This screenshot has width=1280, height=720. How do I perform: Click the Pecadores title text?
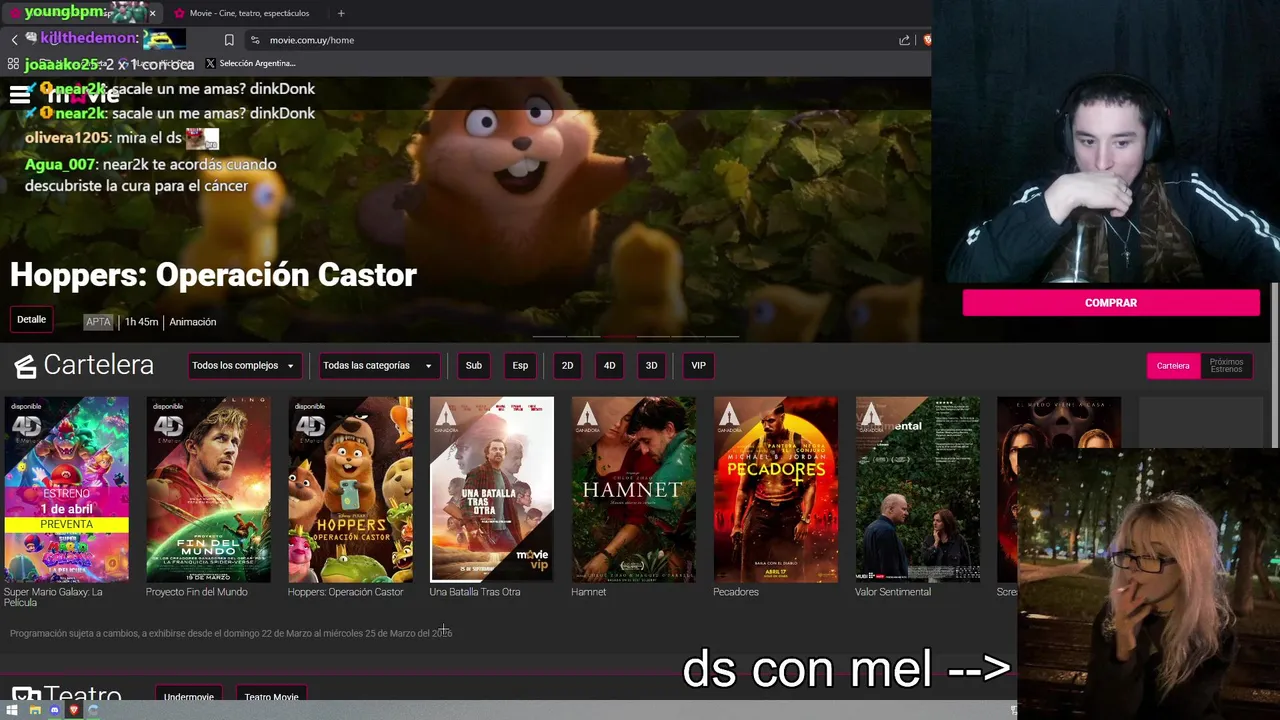[x=736, y=592]
